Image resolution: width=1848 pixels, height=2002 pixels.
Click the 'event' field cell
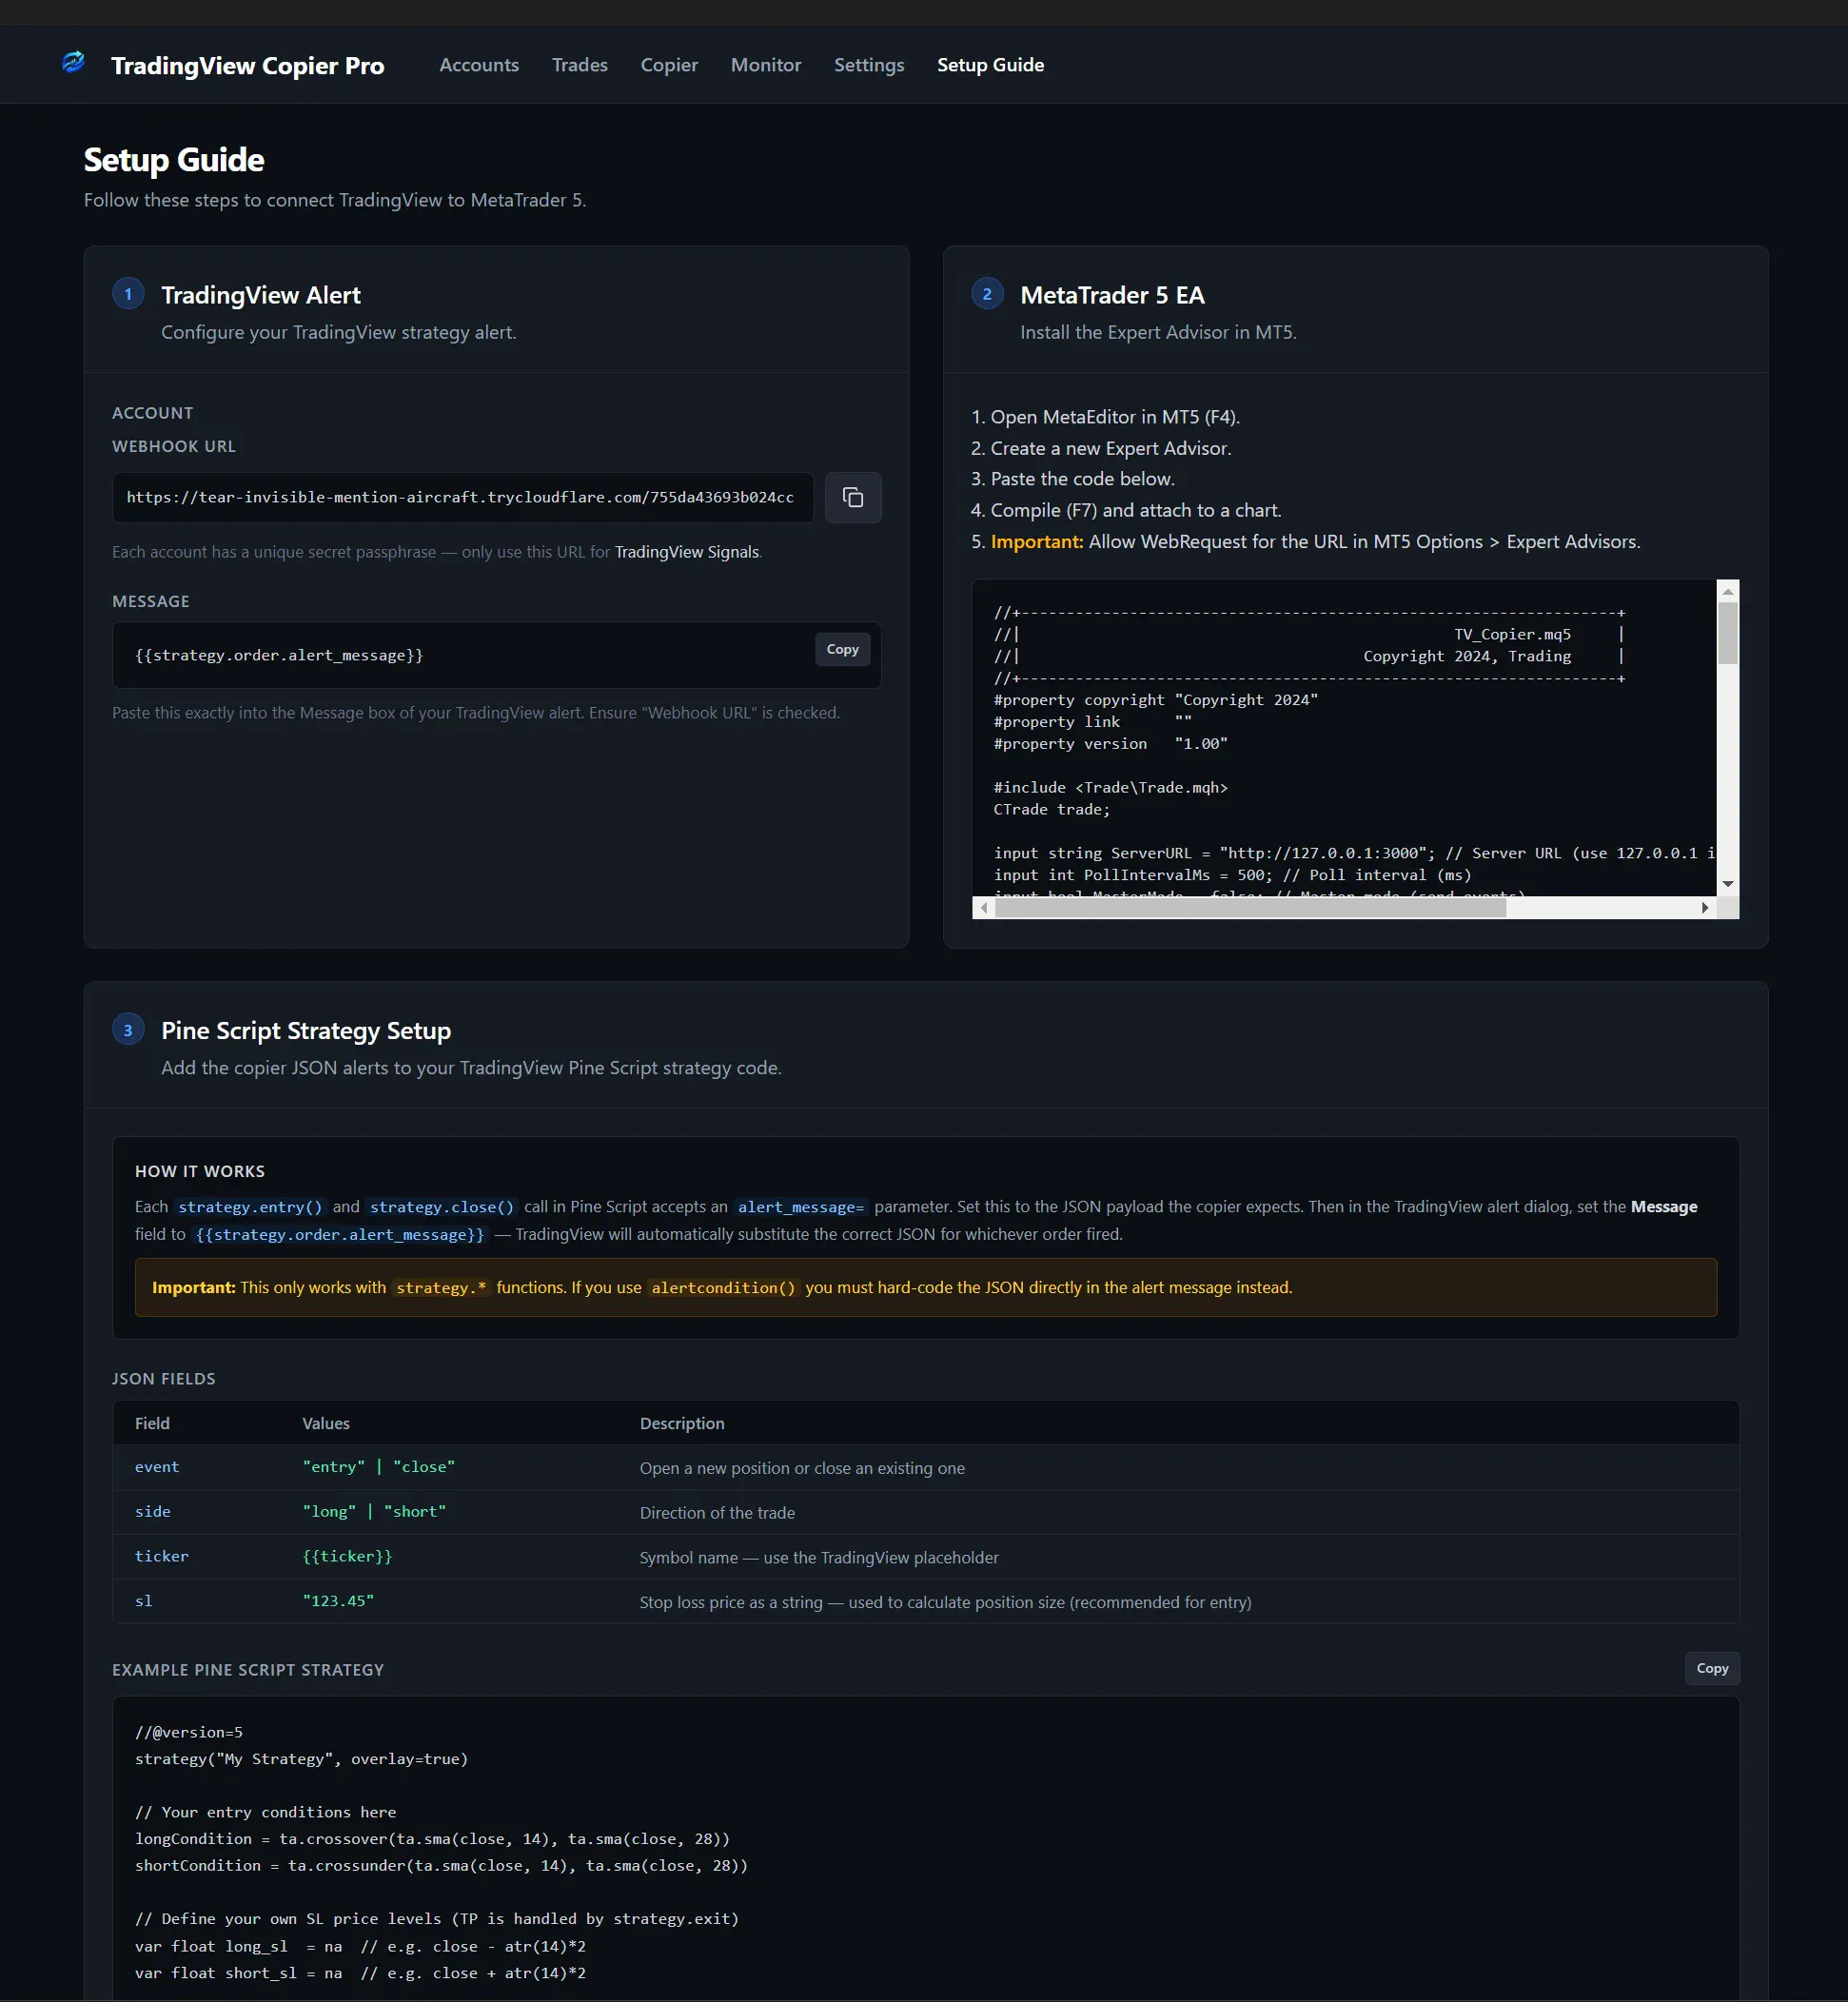tap(157, 1467)
